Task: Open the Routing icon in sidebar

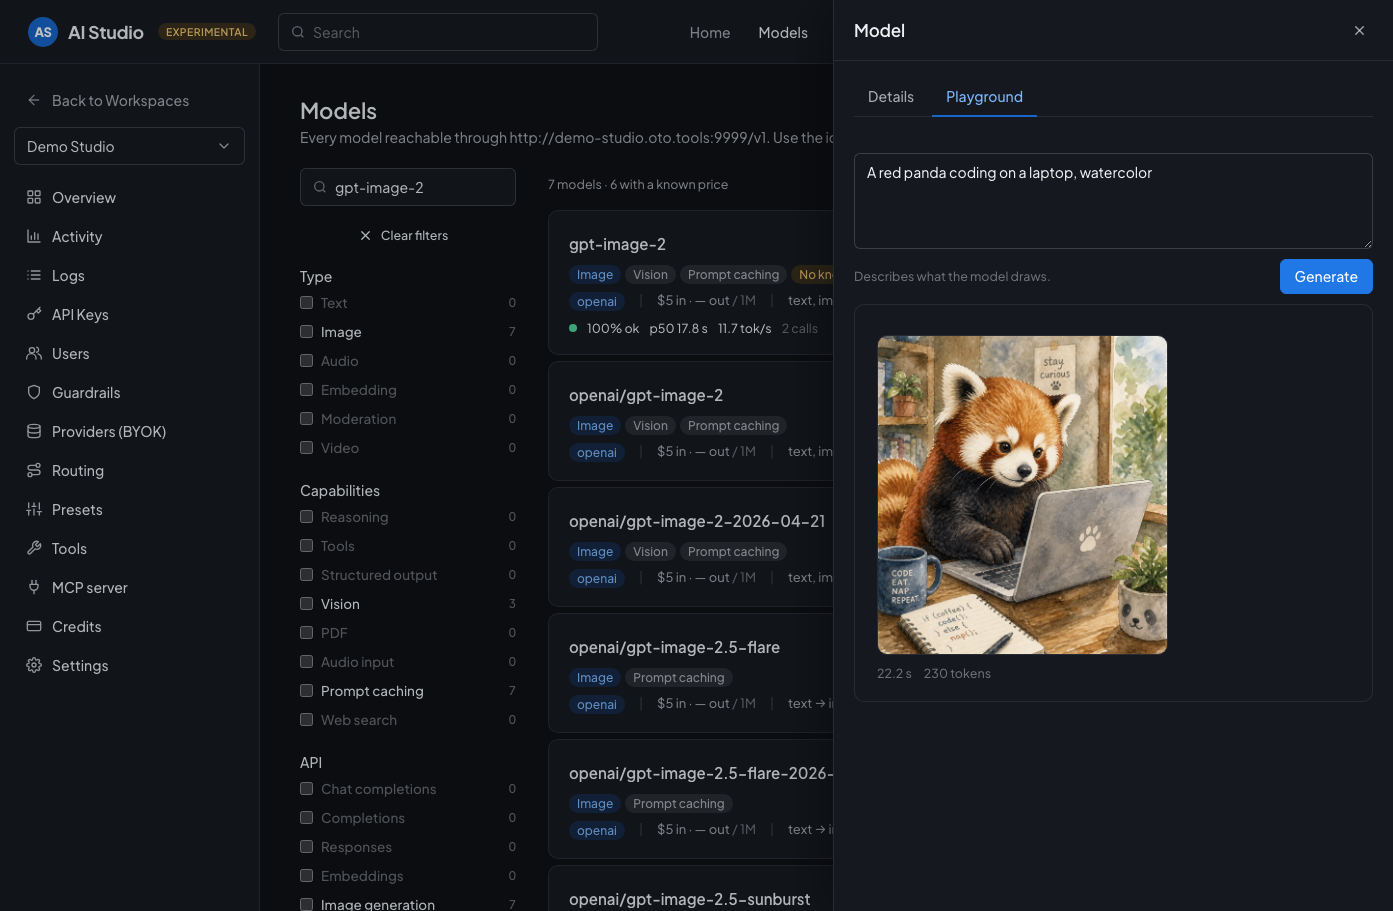Action: point(34,470)
